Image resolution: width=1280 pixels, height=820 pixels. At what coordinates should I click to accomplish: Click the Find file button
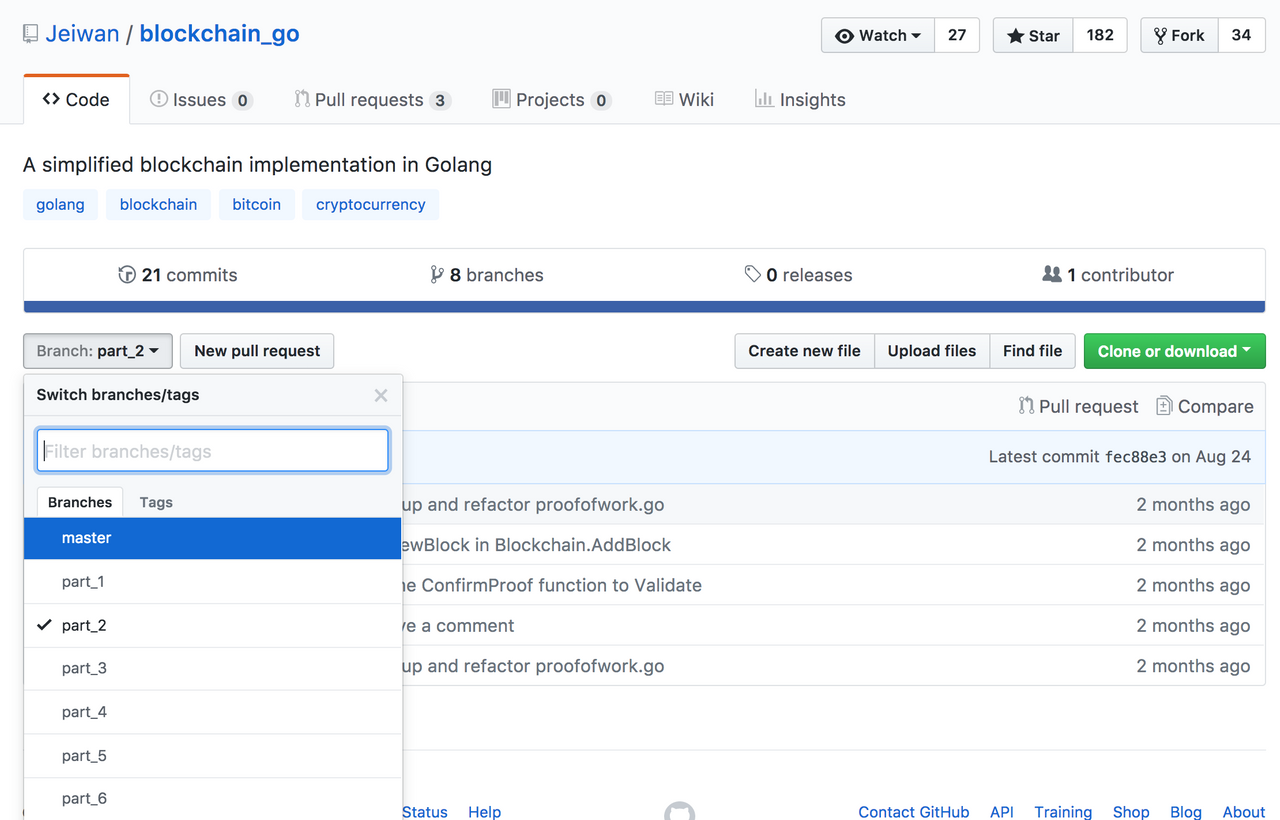tap(1032, 351)
